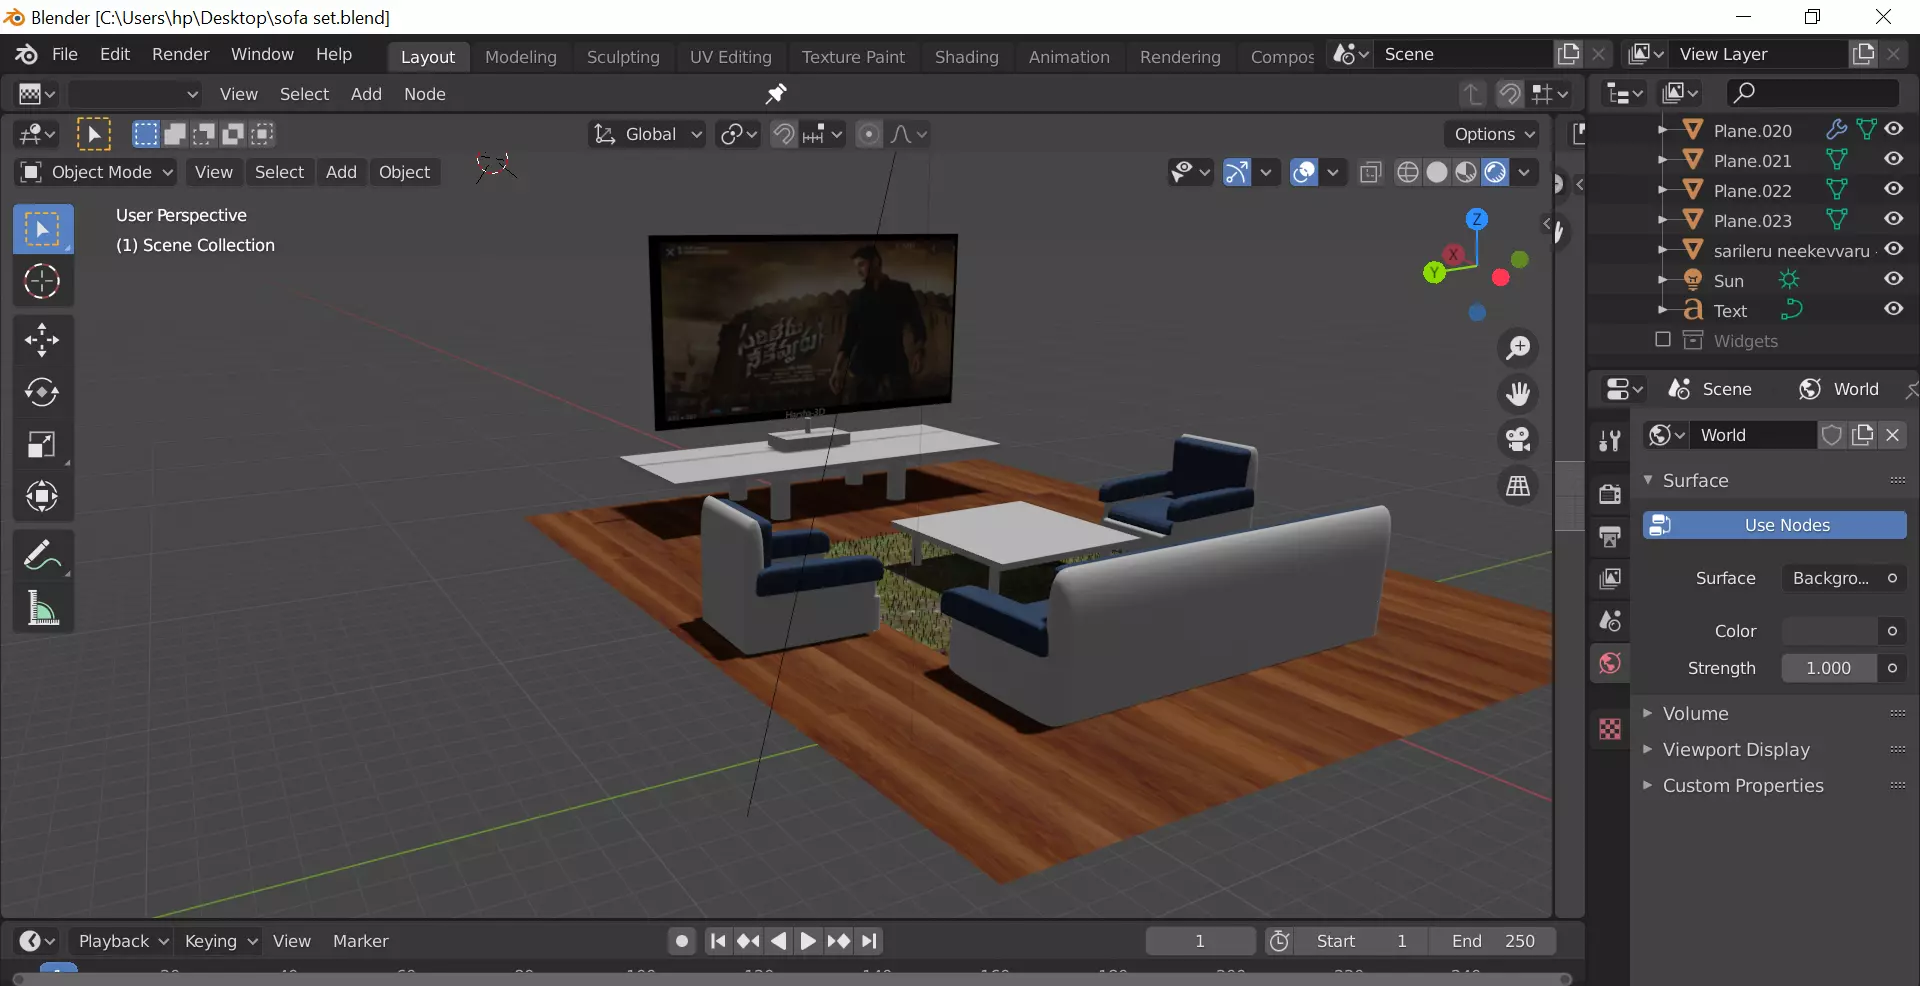Open the Texture properties tab
Screen dimensions: 1920x986
pyautogui.click(x=1610, y=729)
